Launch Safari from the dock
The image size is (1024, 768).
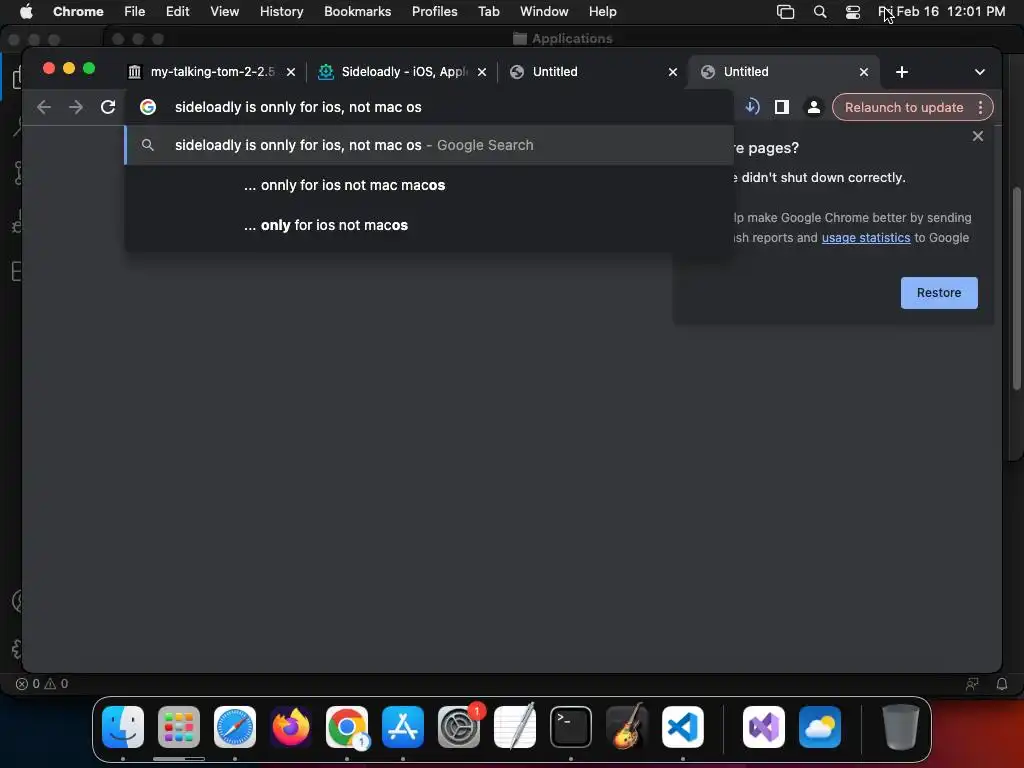(235, 727)
